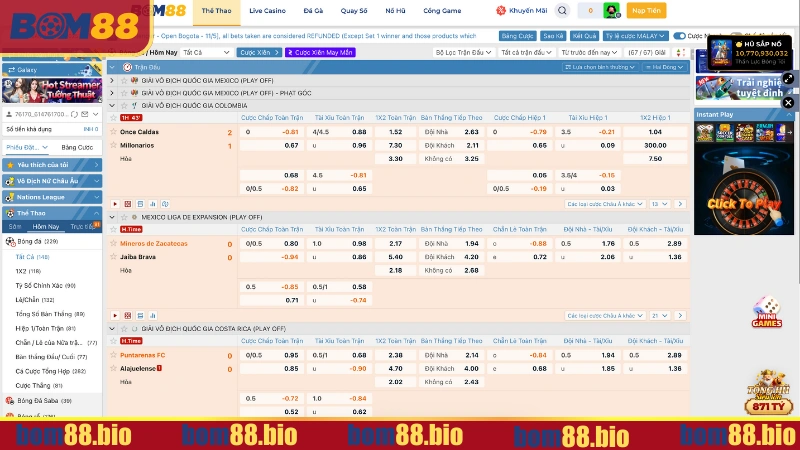Close the floating promo widget with X

click(788, 103)
